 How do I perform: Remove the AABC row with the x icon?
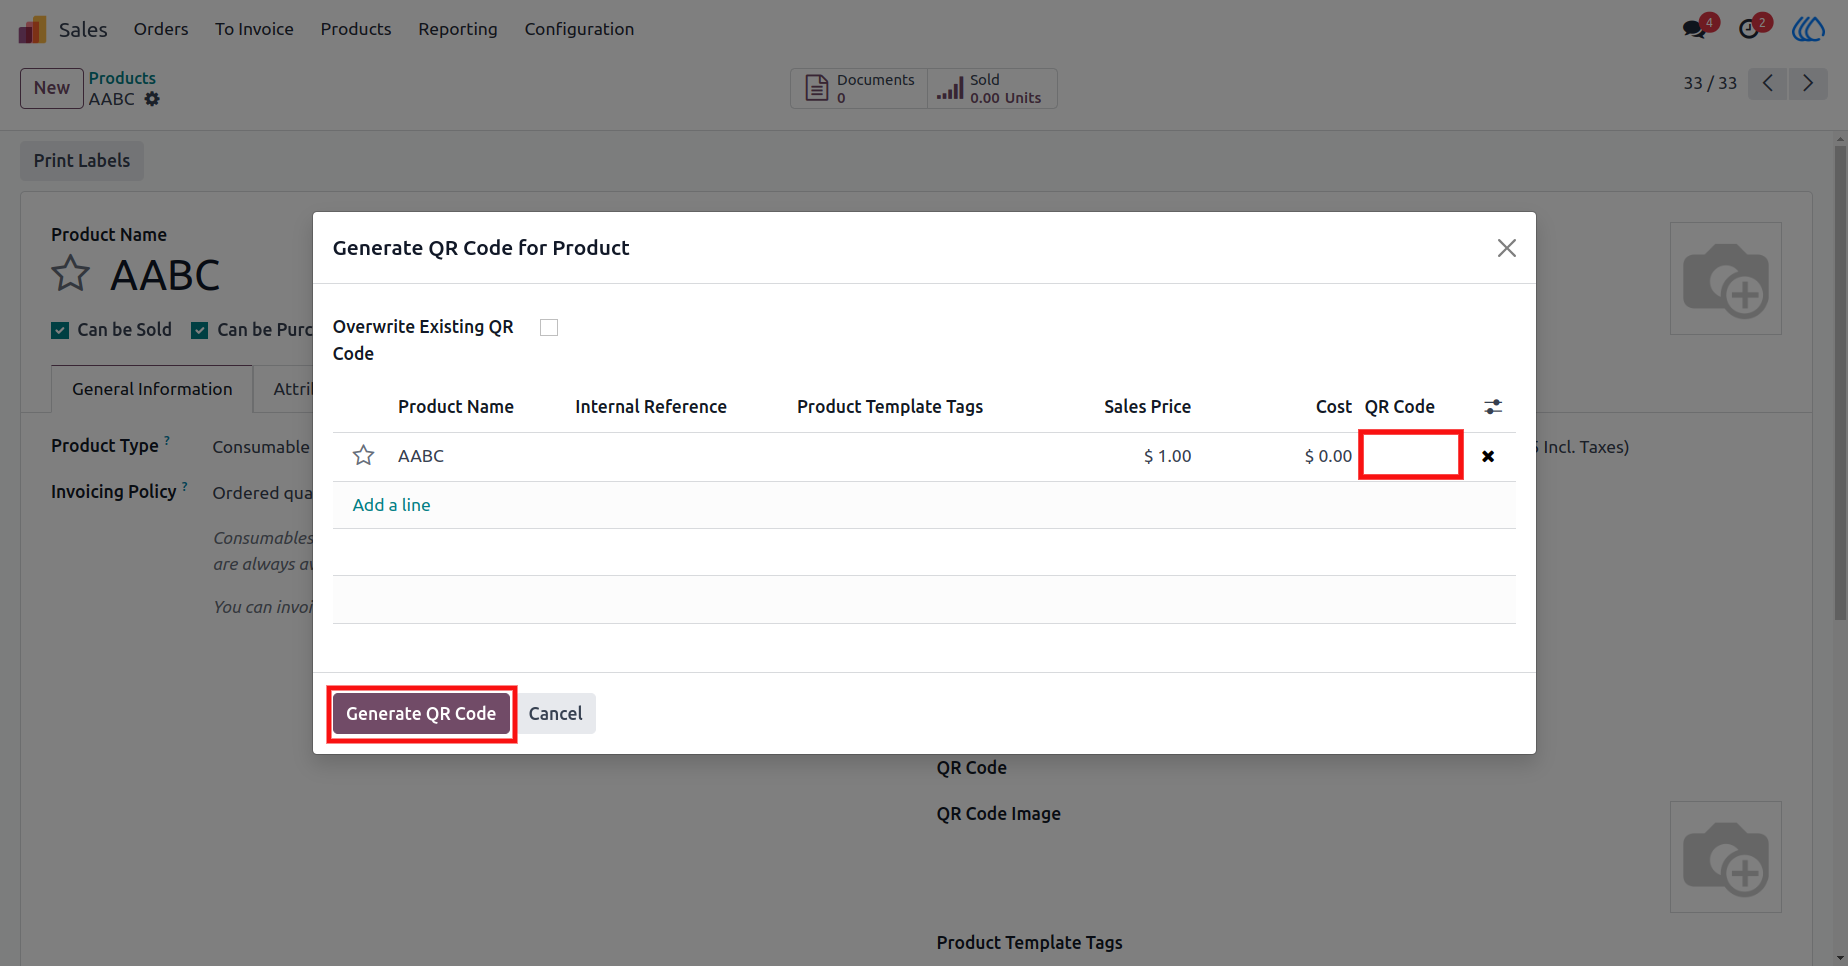[x=1488, y=456]
